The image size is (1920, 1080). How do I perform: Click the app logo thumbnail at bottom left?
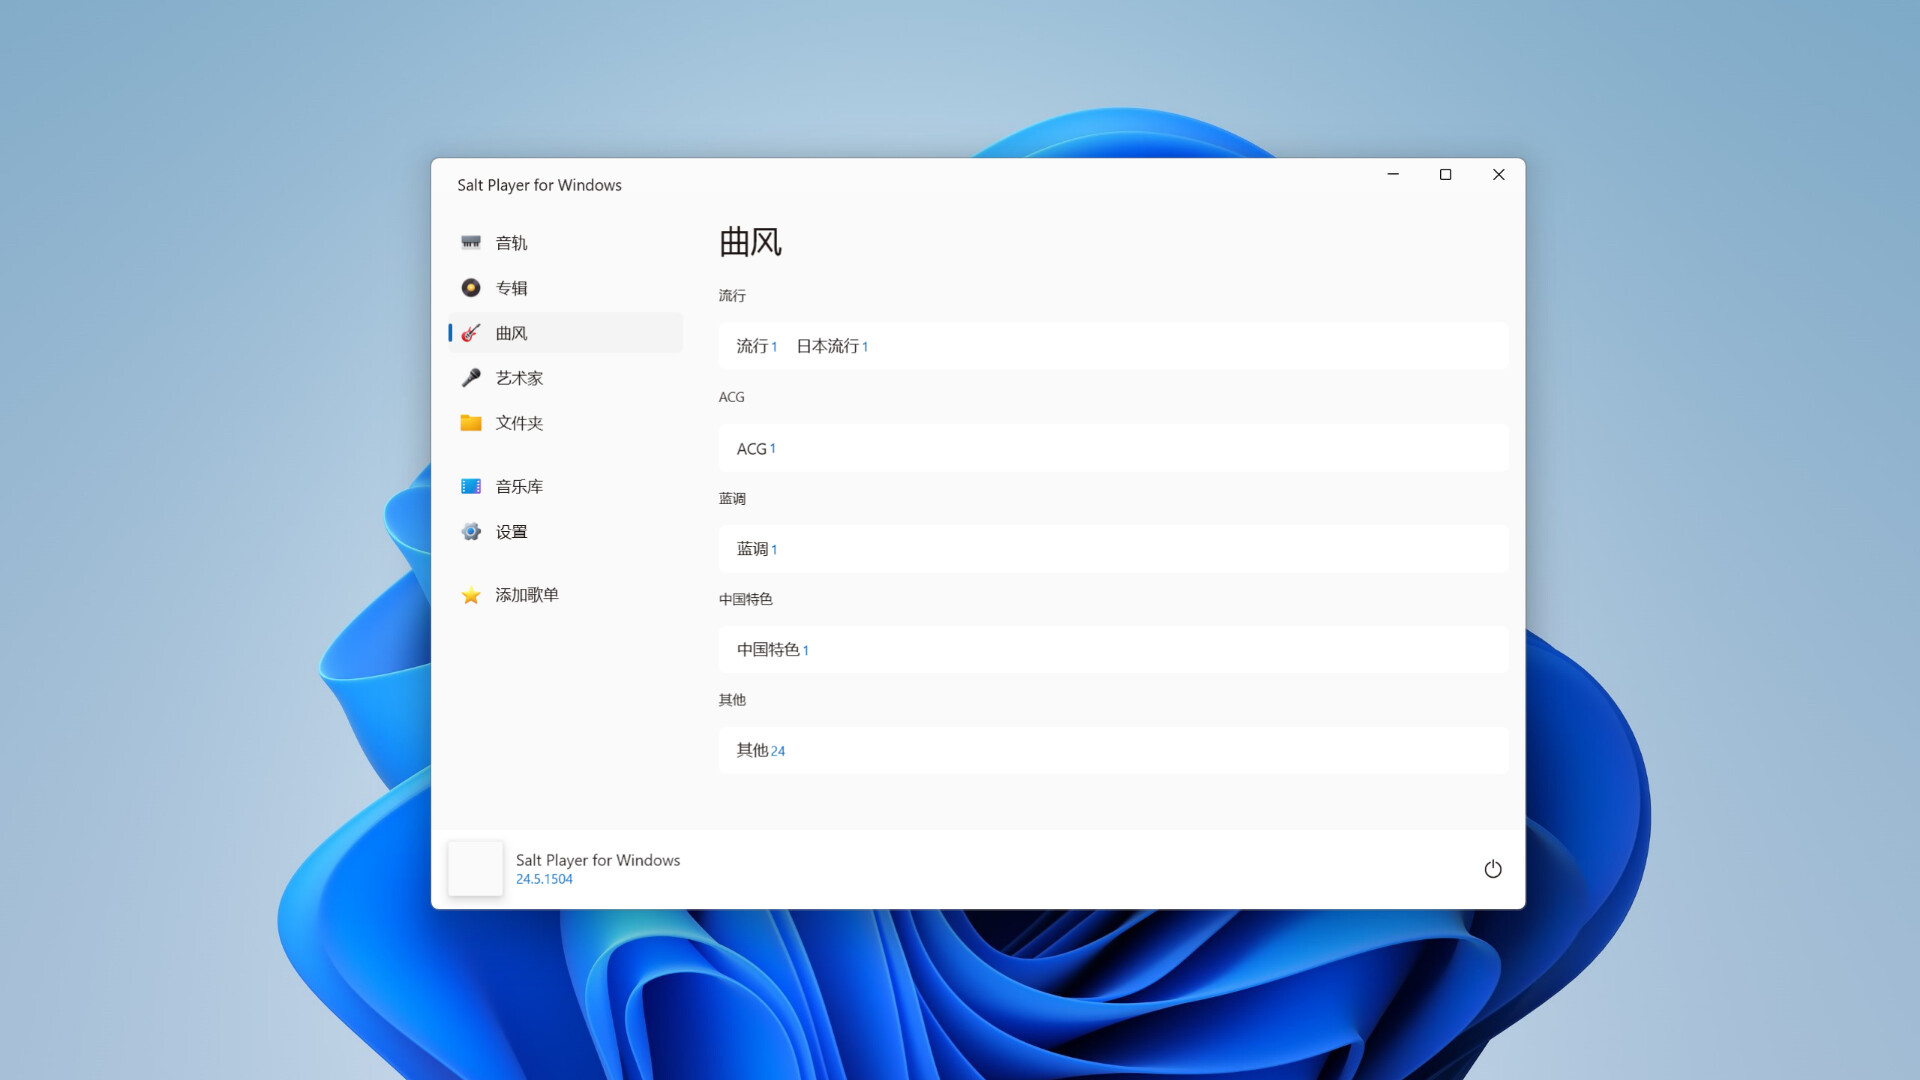point(475,868)
